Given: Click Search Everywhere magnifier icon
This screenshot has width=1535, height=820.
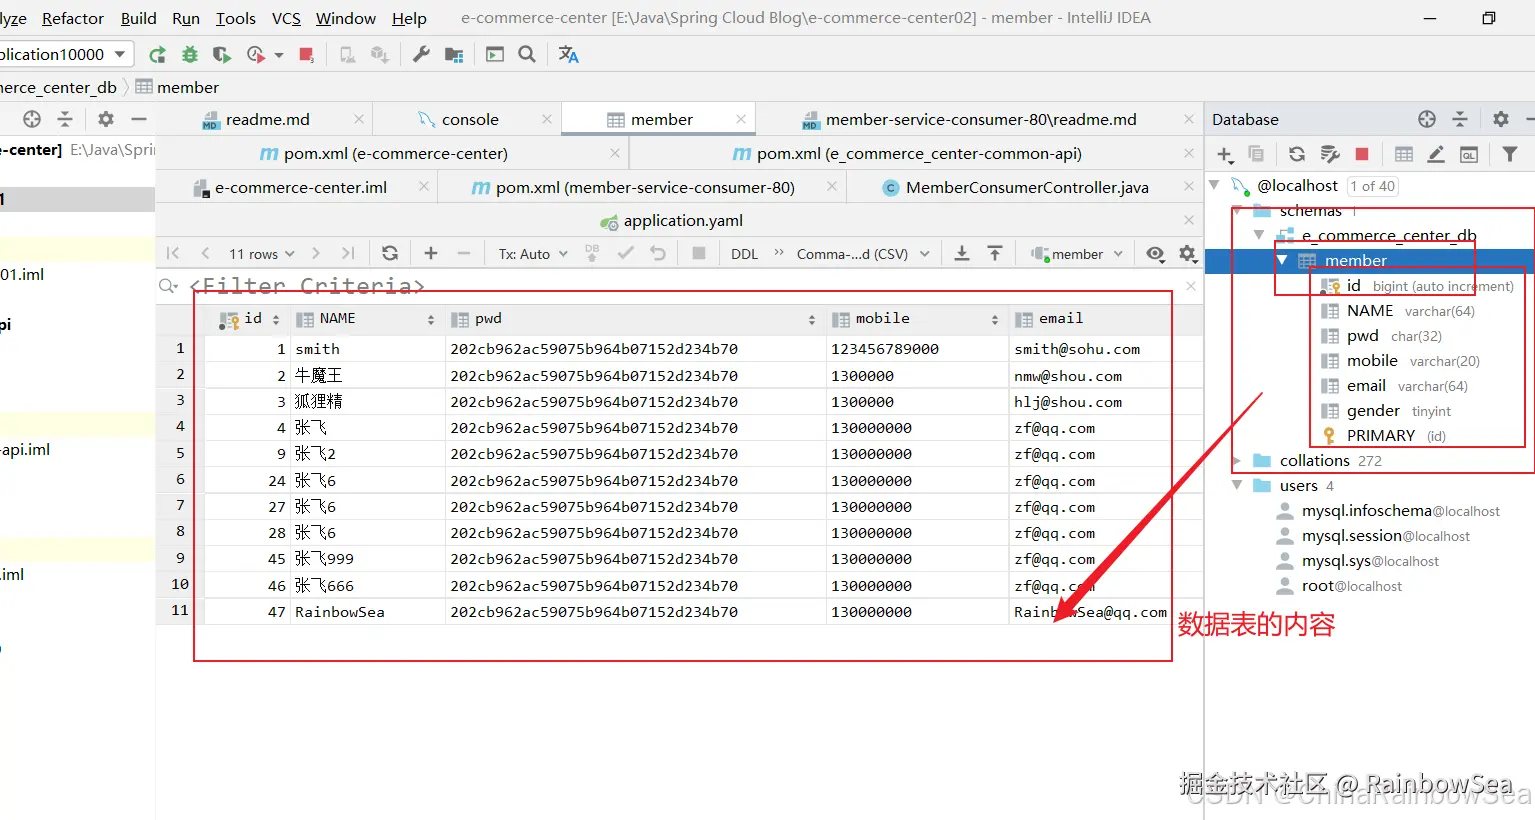Looking at the screenshot, I should pos(527,54).
